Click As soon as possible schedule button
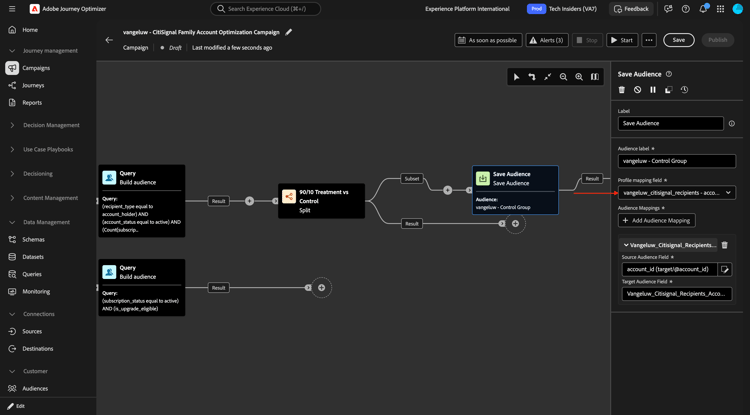This screenshot has width=750, height=415. click(x=488, y=40)
